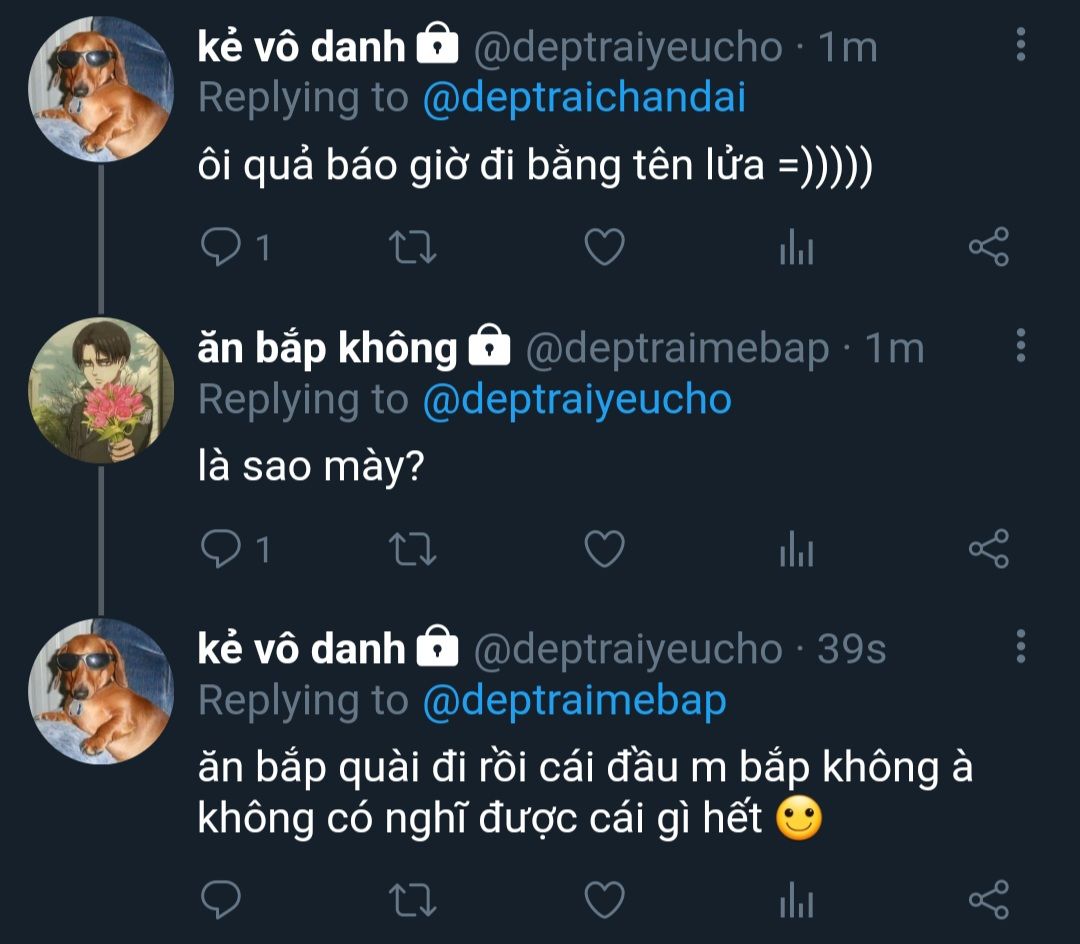Reply to the 'là sao mày?' tweet
The width and height of the screenshot is (1080, 944).
[219, 549]
